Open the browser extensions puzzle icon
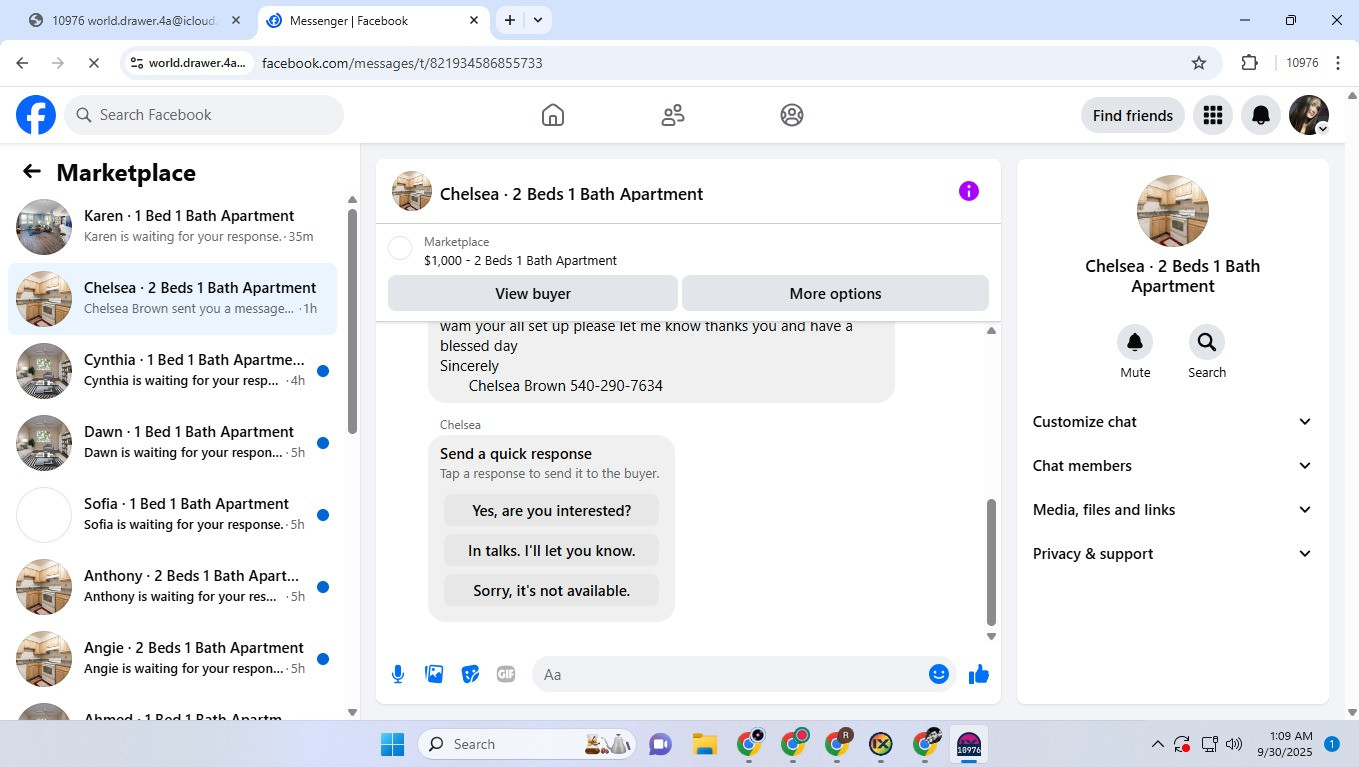1359x767 pixels. (x=1249, y=63)
